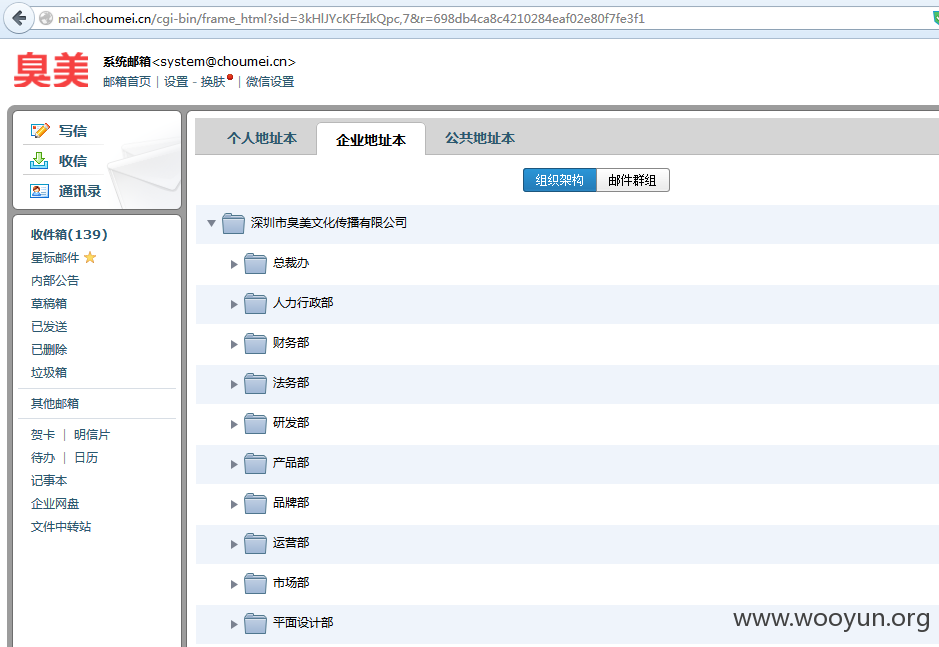Click system@choumei.cn account address
Image resolution: width=939 pixels, height=647 pixels.
point(223,62)
